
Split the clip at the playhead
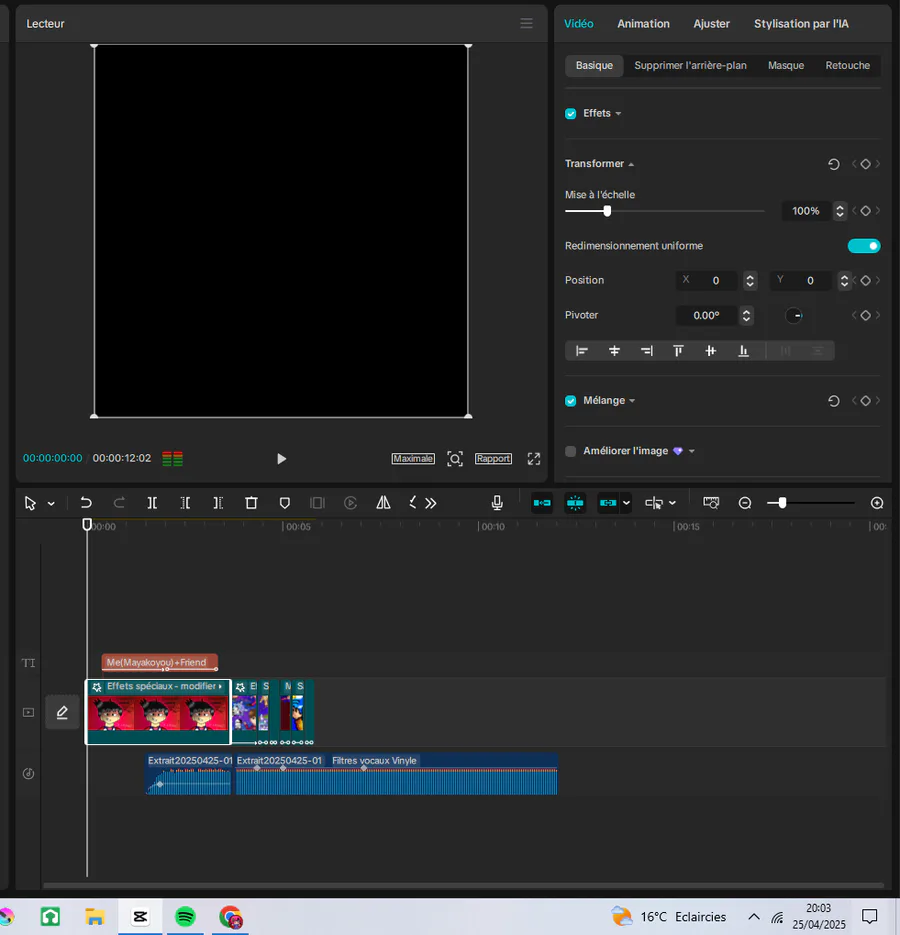(x=152, y=503)
